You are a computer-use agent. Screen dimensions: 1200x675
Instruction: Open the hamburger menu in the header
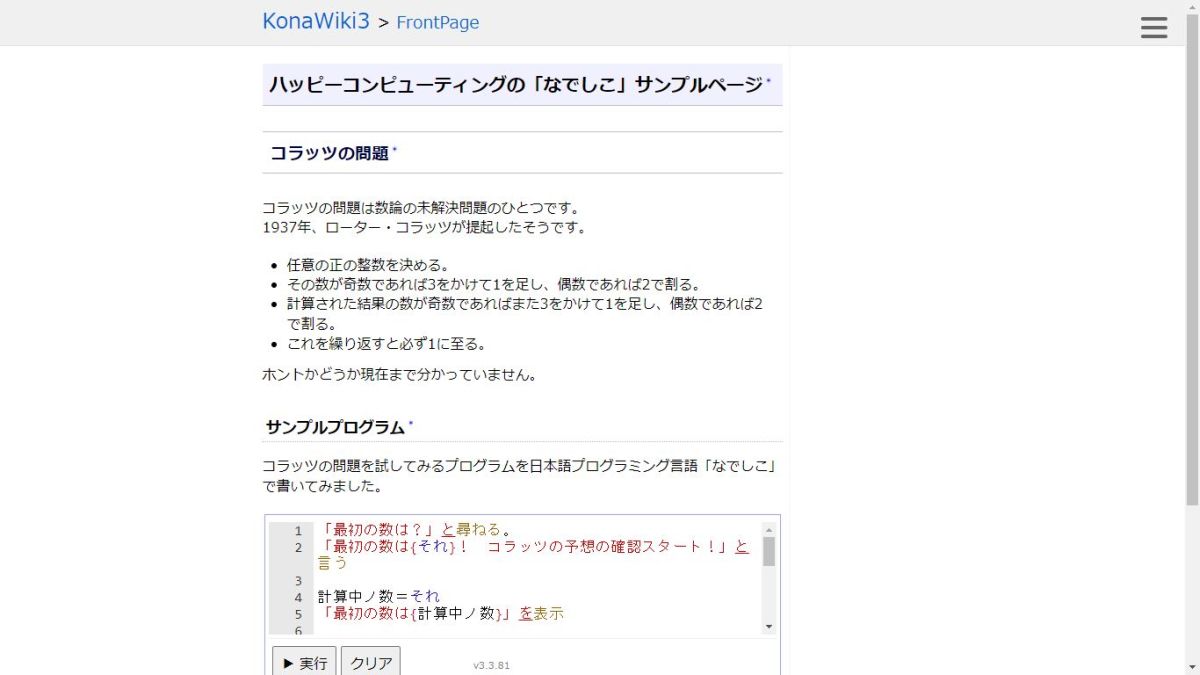(1154, 27)
